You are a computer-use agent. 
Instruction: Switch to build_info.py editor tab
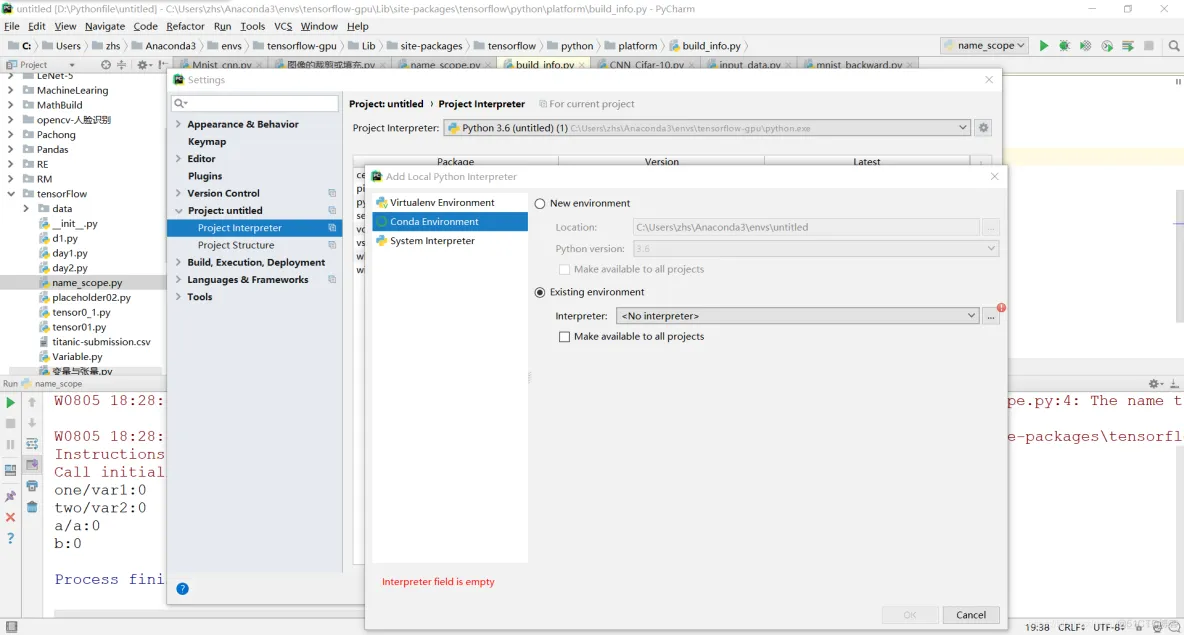[x=543, y=65]
